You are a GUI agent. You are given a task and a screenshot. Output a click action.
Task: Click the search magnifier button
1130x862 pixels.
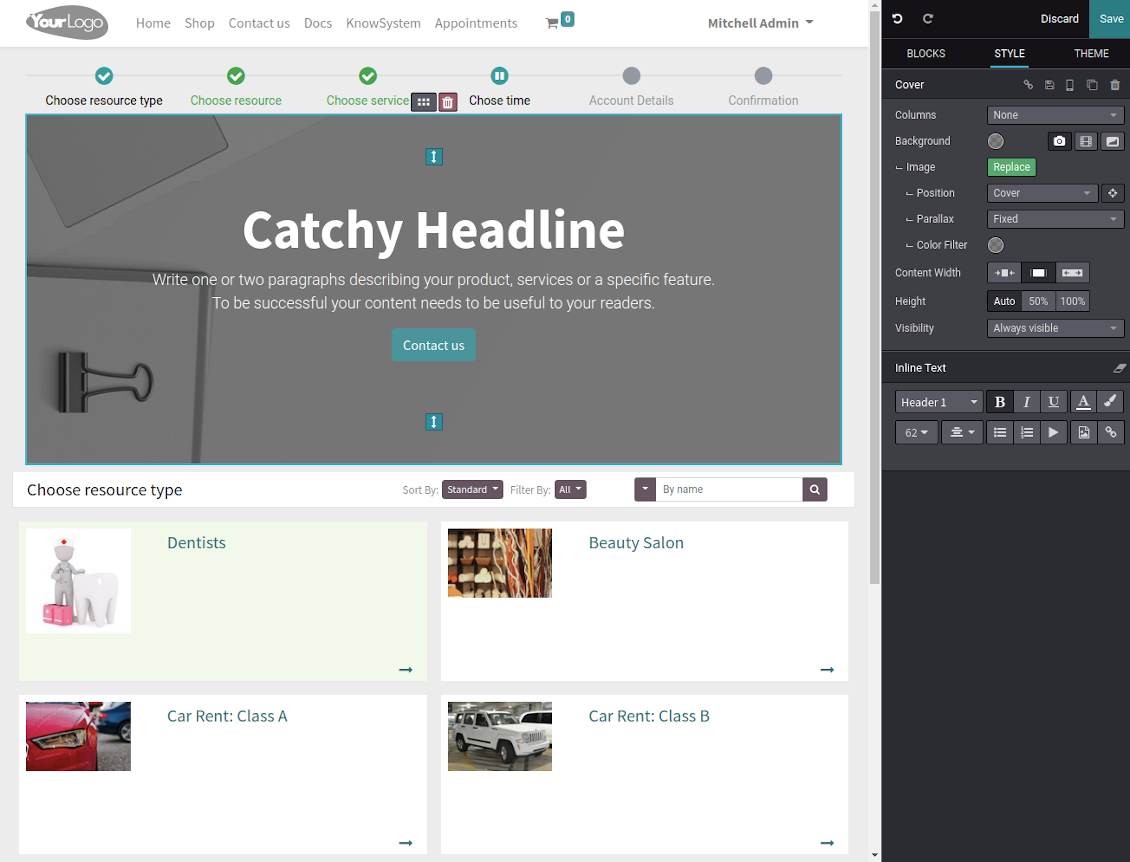[815, 489]
